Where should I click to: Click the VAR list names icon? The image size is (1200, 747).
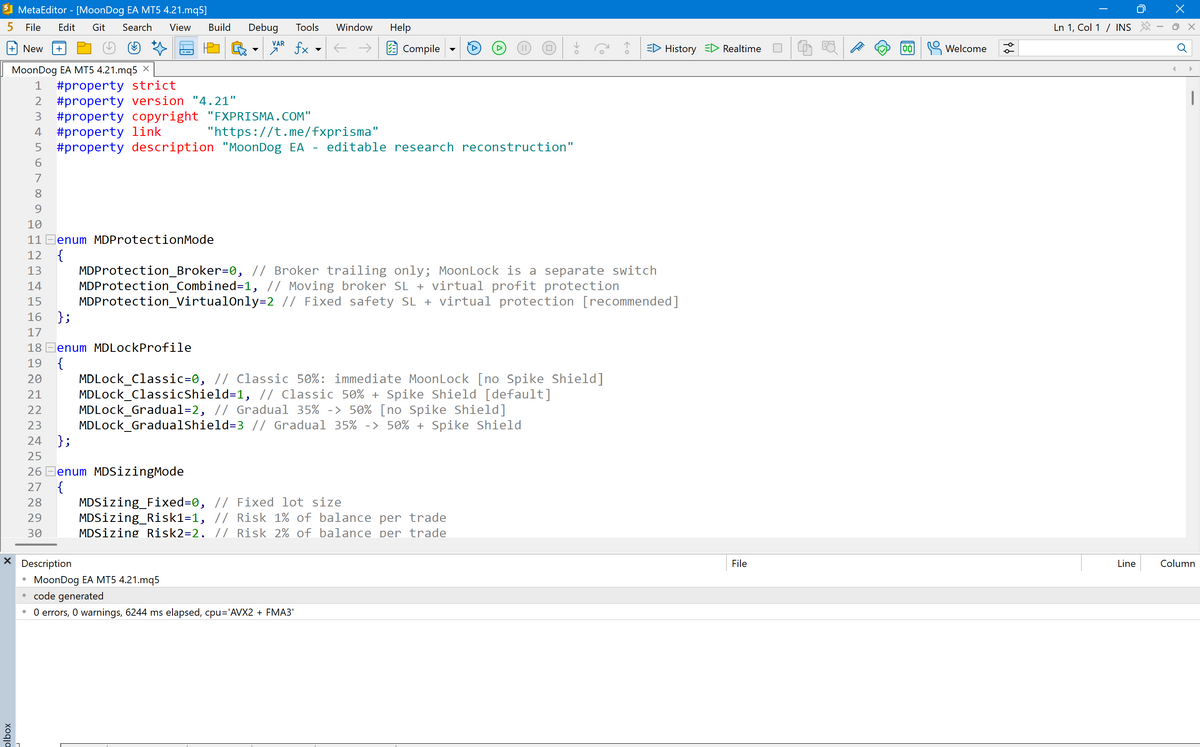tap(278, 48)
